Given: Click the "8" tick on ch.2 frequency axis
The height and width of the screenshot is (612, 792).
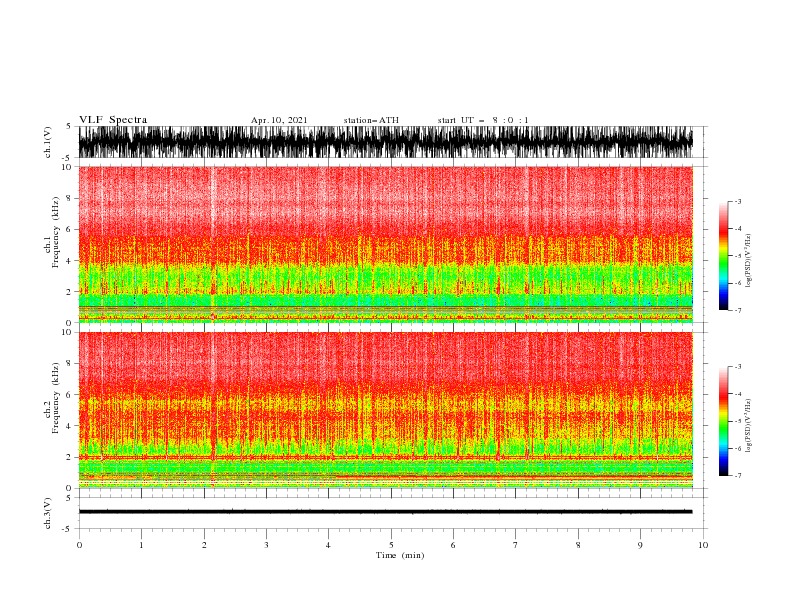Looking at the screenshot, I should tap(69, 364).
